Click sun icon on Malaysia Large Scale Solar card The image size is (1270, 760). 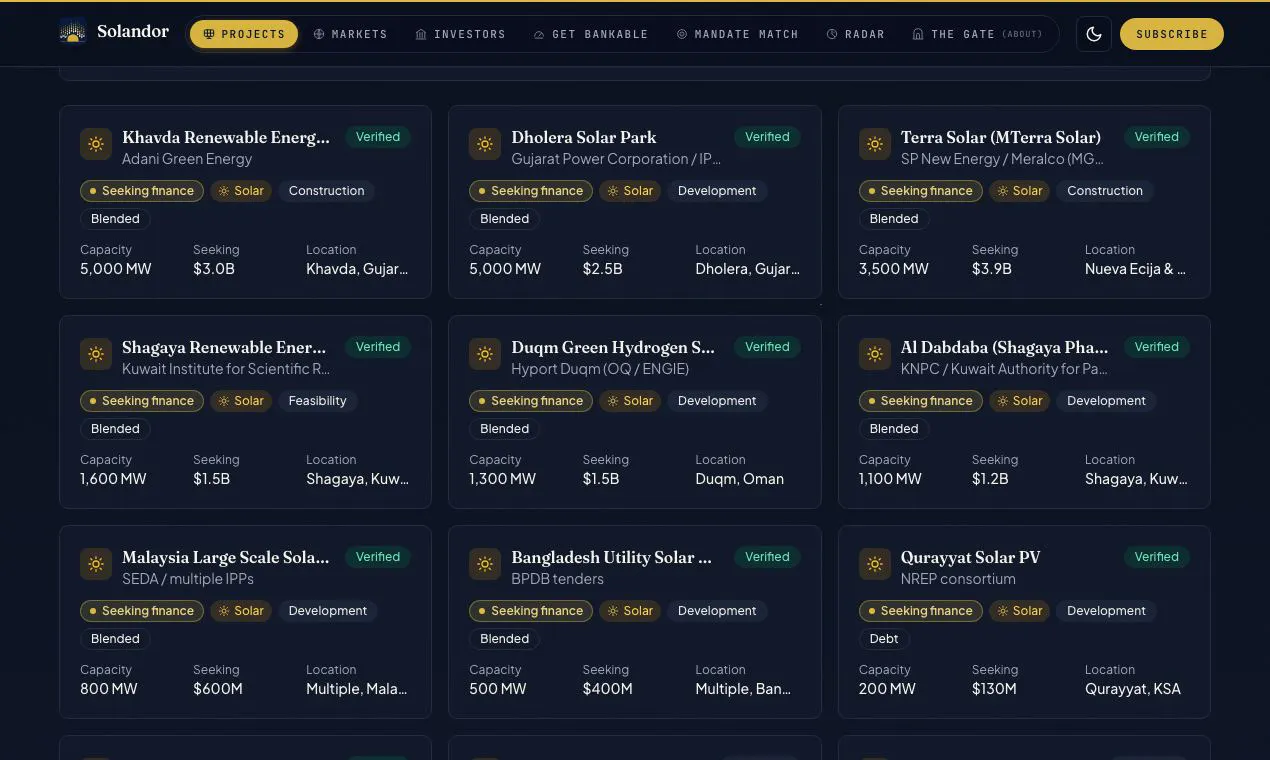(96, 564)
